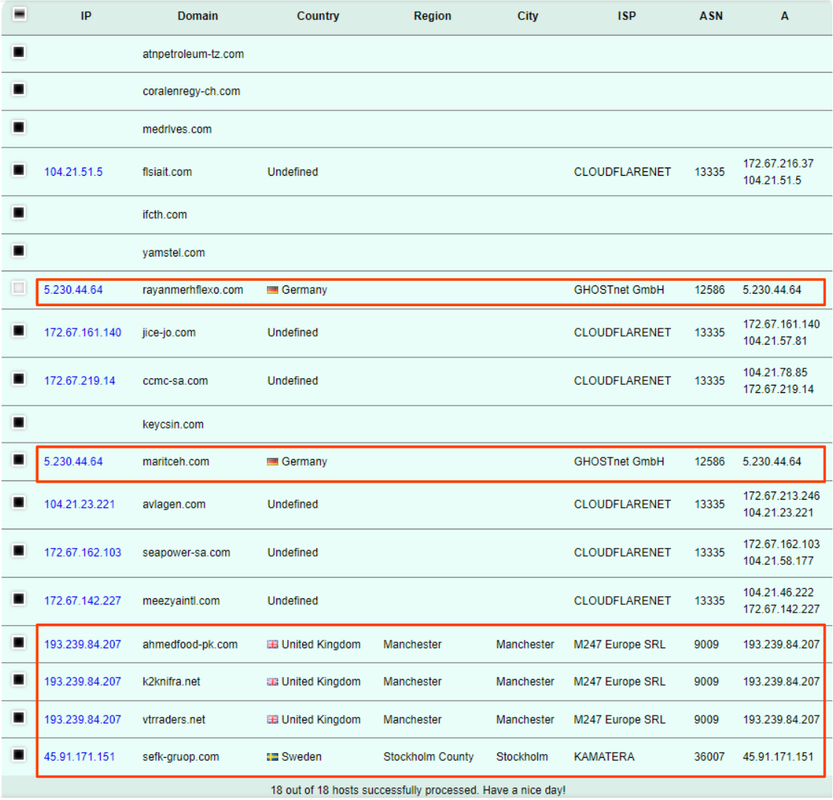Toggle the checkbox for seapower-sa.com
833x800 pixels.
(x=19, y=550)
